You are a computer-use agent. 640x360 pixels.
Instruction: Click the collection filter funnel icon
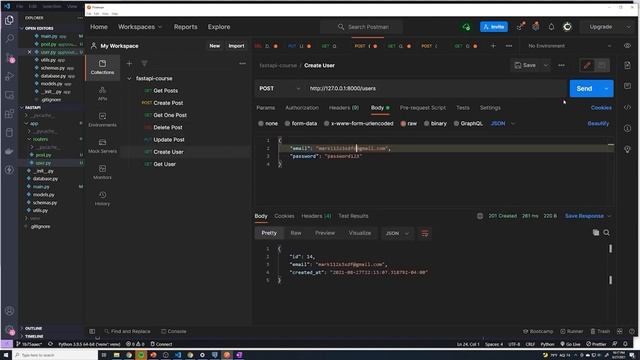144,63
